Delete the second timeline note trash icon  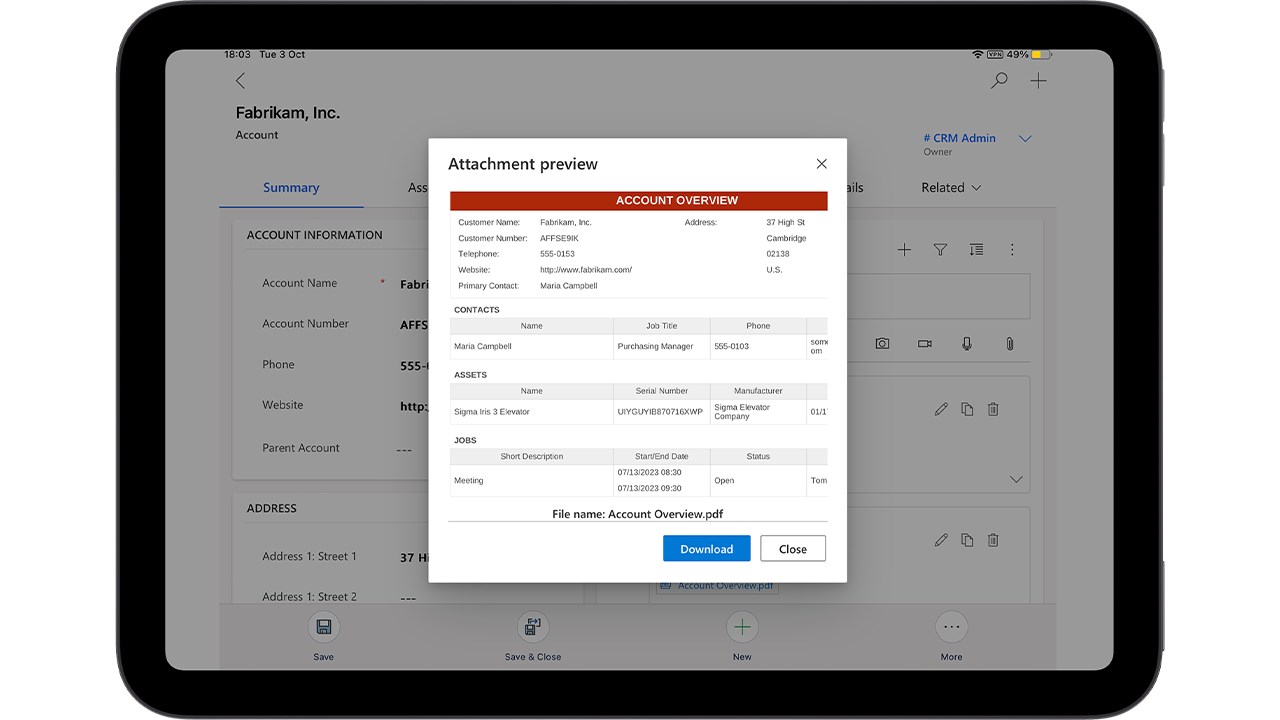(x=993, y=540)
